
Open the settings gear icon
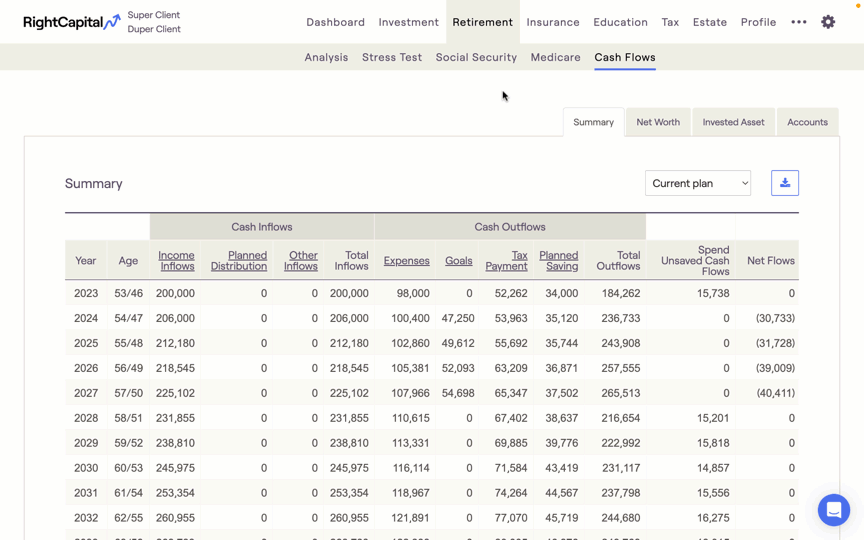[x=828, y=22]
